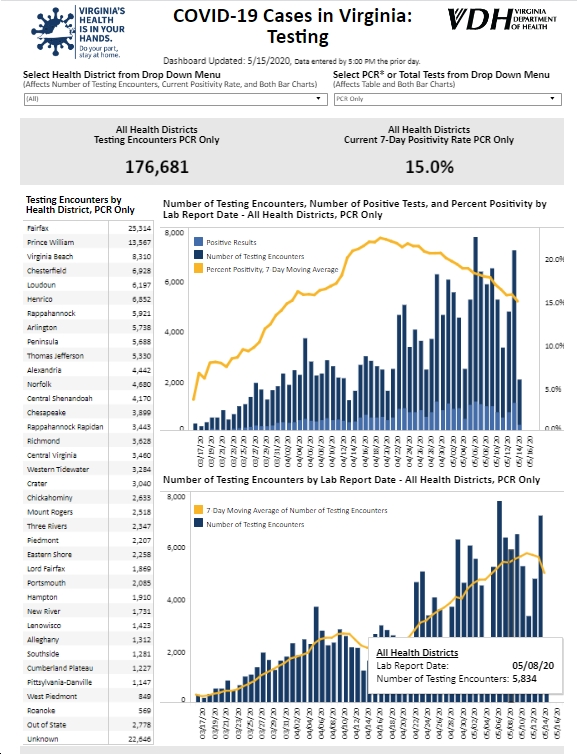Open the Health District dropdown arrow
This screenshot has width=577, height=754.
(318, 99)
